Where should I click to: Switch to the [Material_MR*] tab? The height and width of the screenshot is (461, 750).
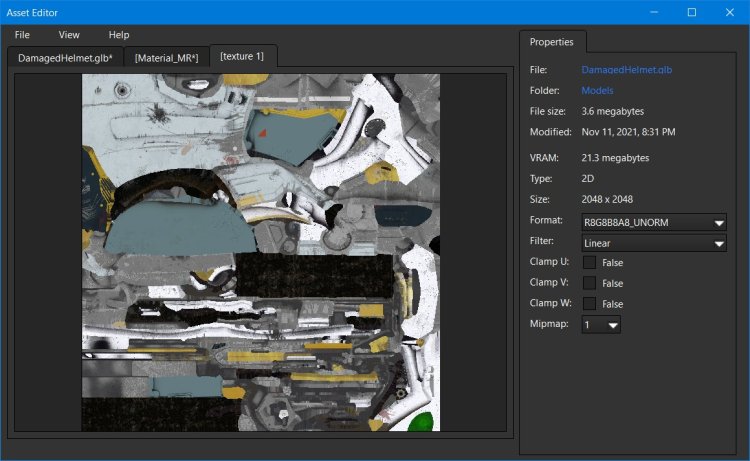[166, 58]
